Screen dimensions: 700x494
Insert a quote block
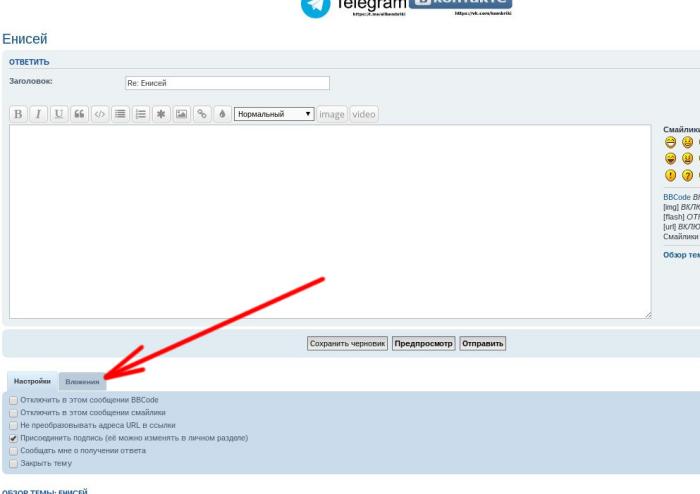pyautogui.click(x=80, y=114)
